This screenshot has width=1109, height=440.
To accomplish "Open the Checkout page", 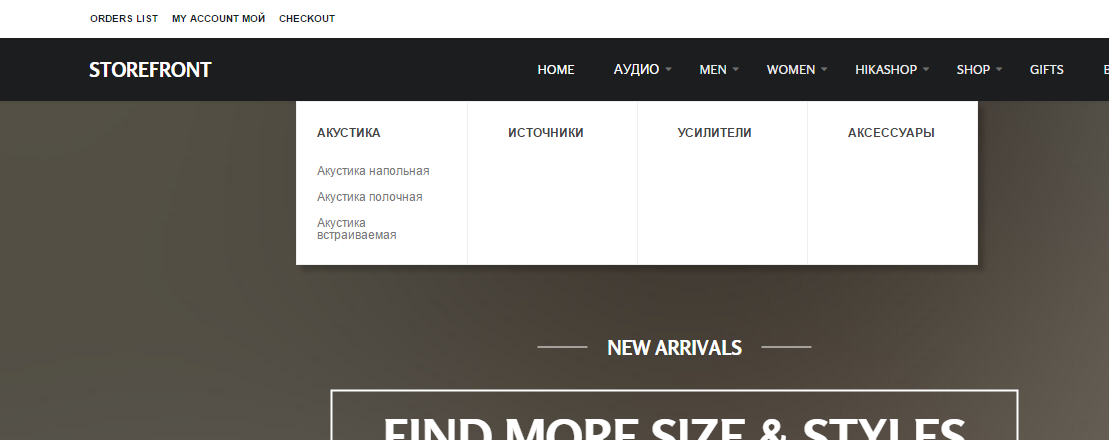I will click(307, 18).
